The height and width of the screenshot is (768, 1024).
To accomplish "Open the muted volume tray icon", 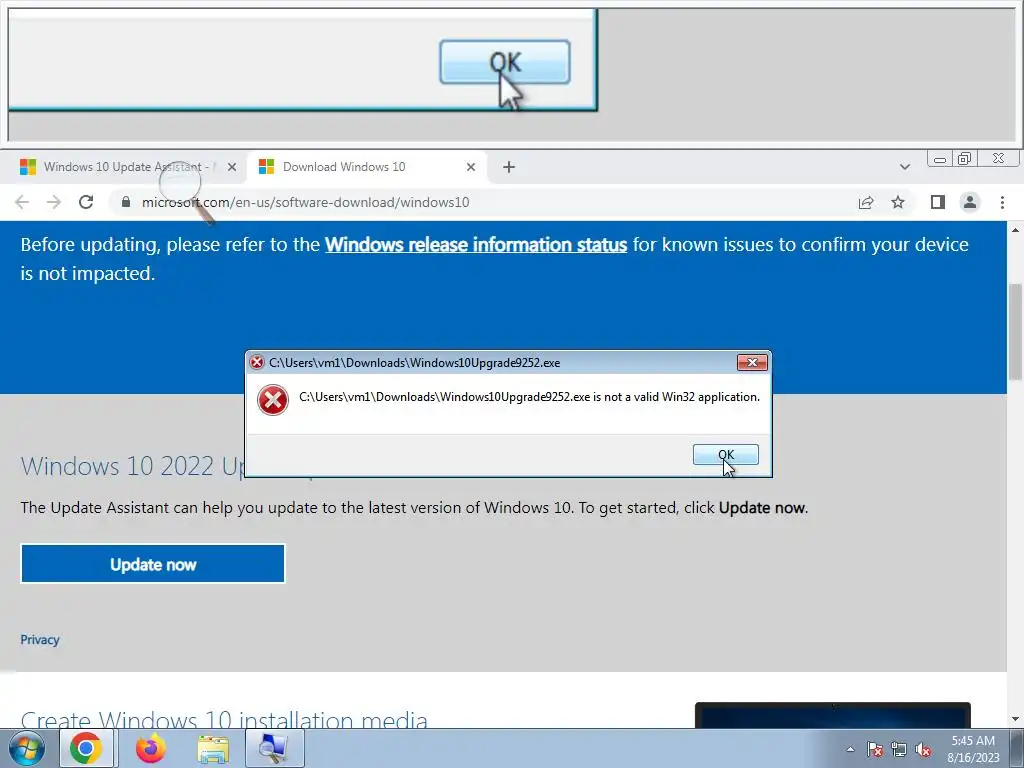I will click(923, 749).
